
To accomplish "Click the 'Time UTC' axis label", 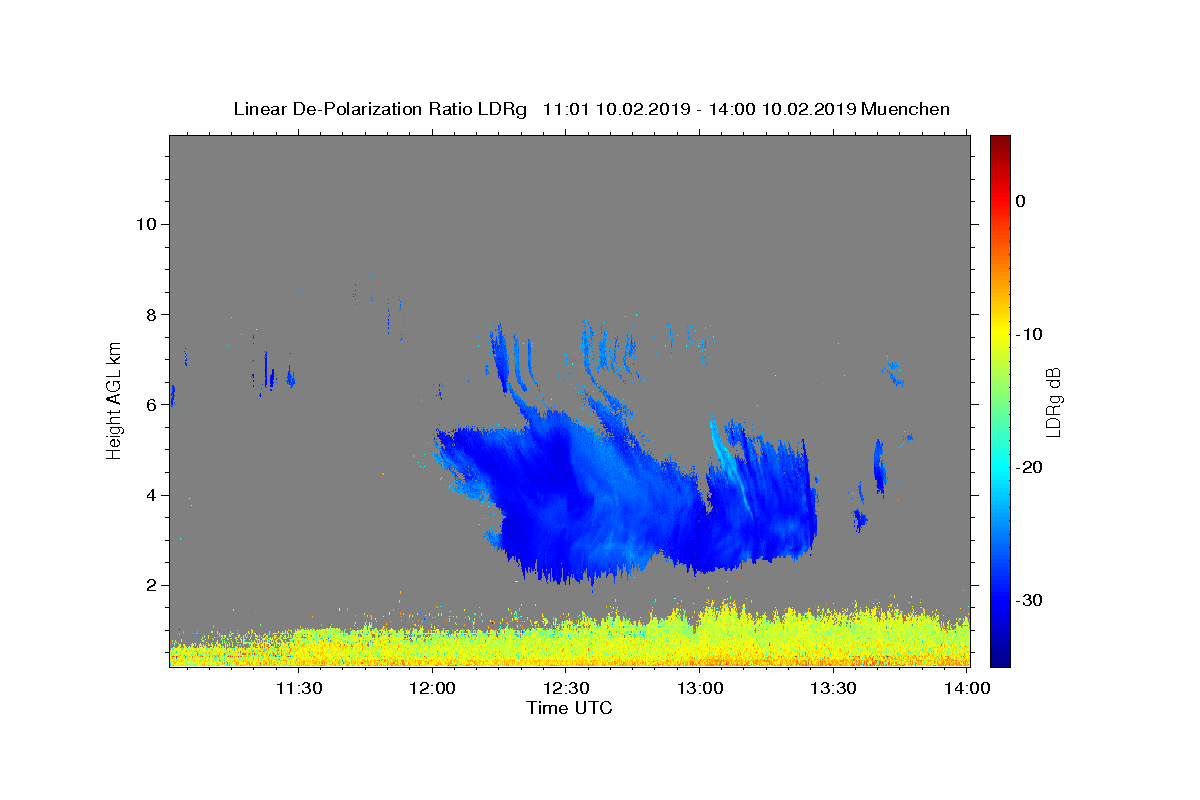I will point(569,708).
